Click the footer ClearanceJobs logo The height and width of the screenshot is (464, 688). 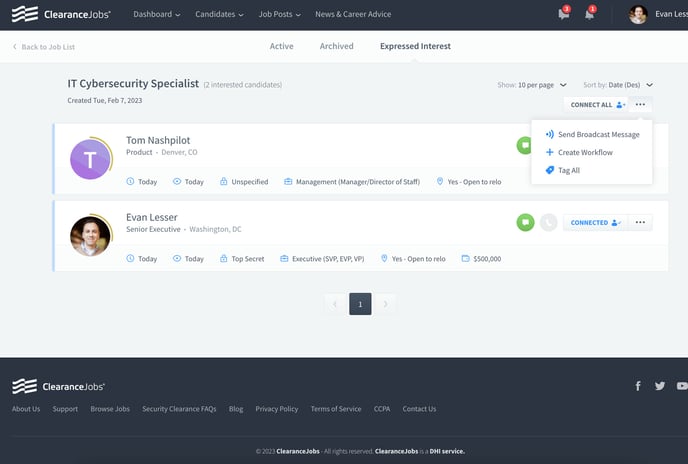[x=58, y=386]
